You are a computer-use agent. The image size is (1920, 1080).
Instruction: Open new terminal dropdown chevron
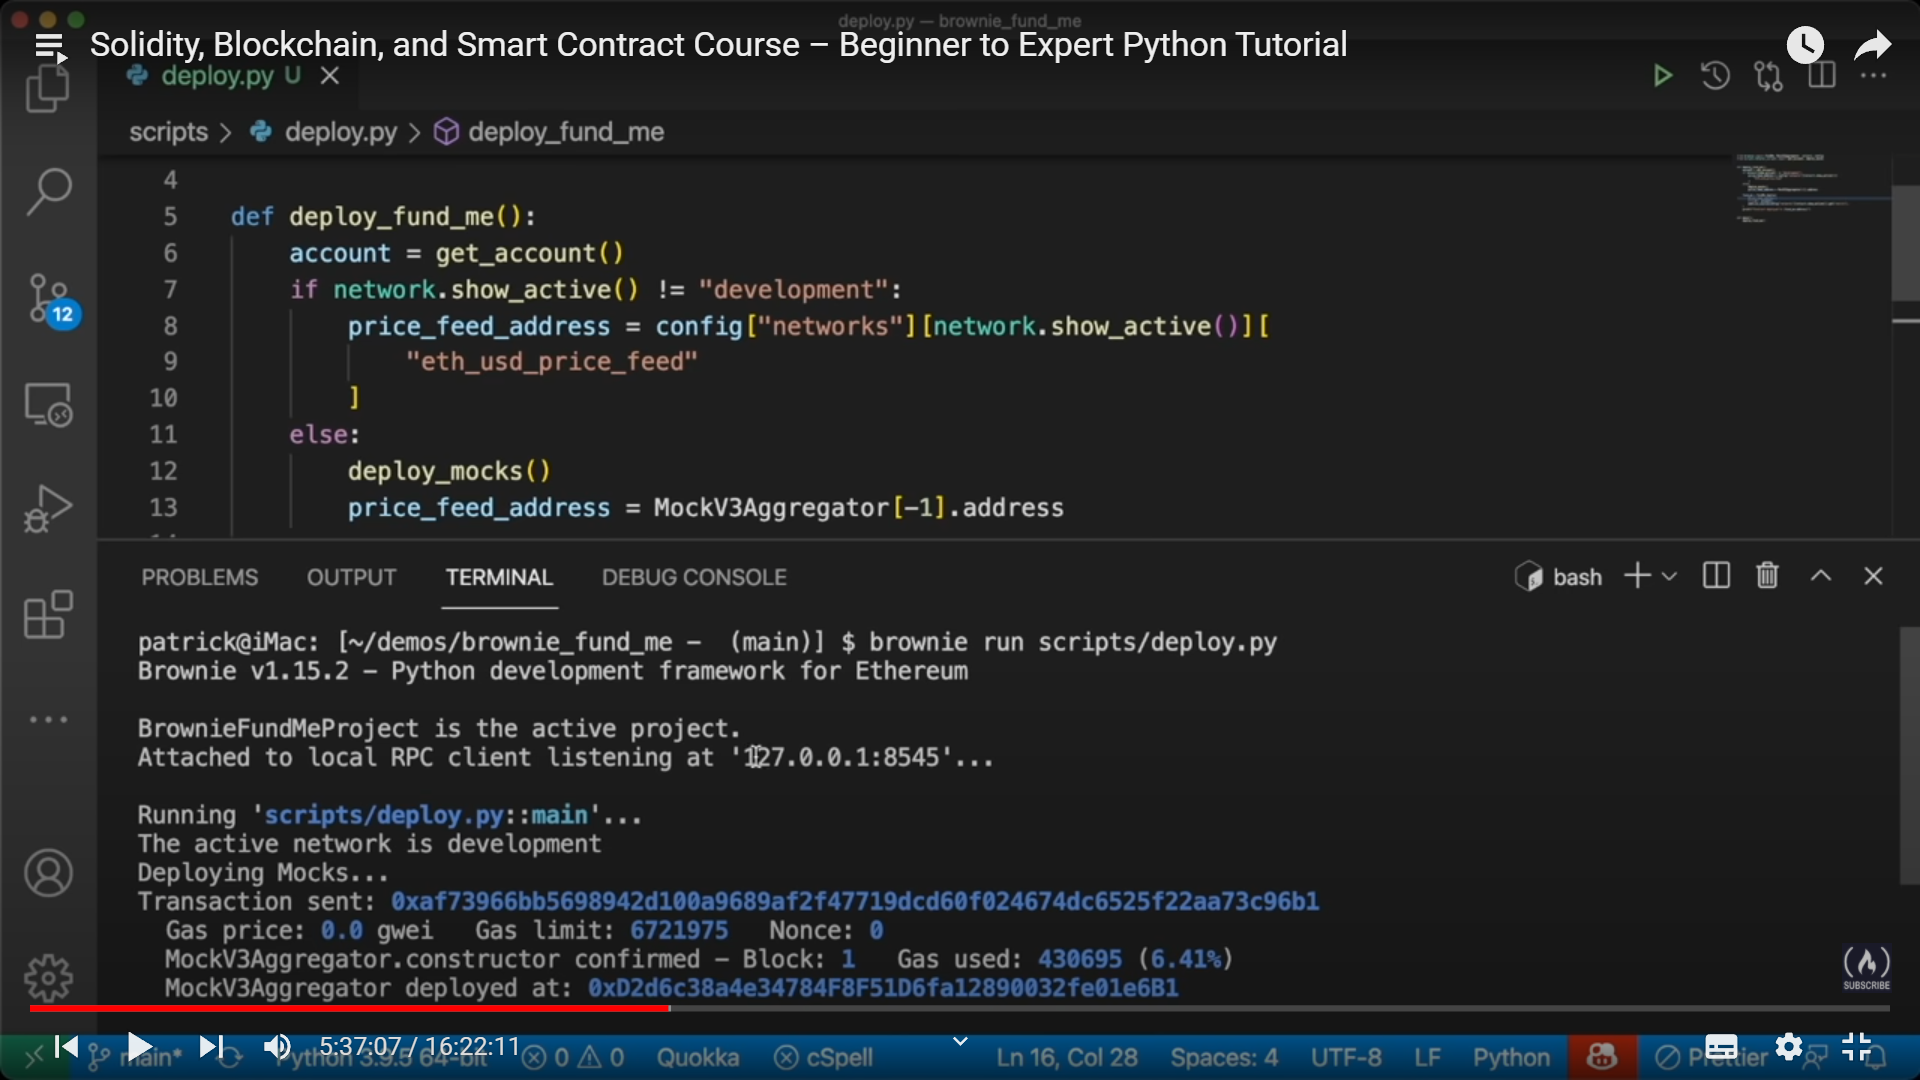tap(1669, 577)
